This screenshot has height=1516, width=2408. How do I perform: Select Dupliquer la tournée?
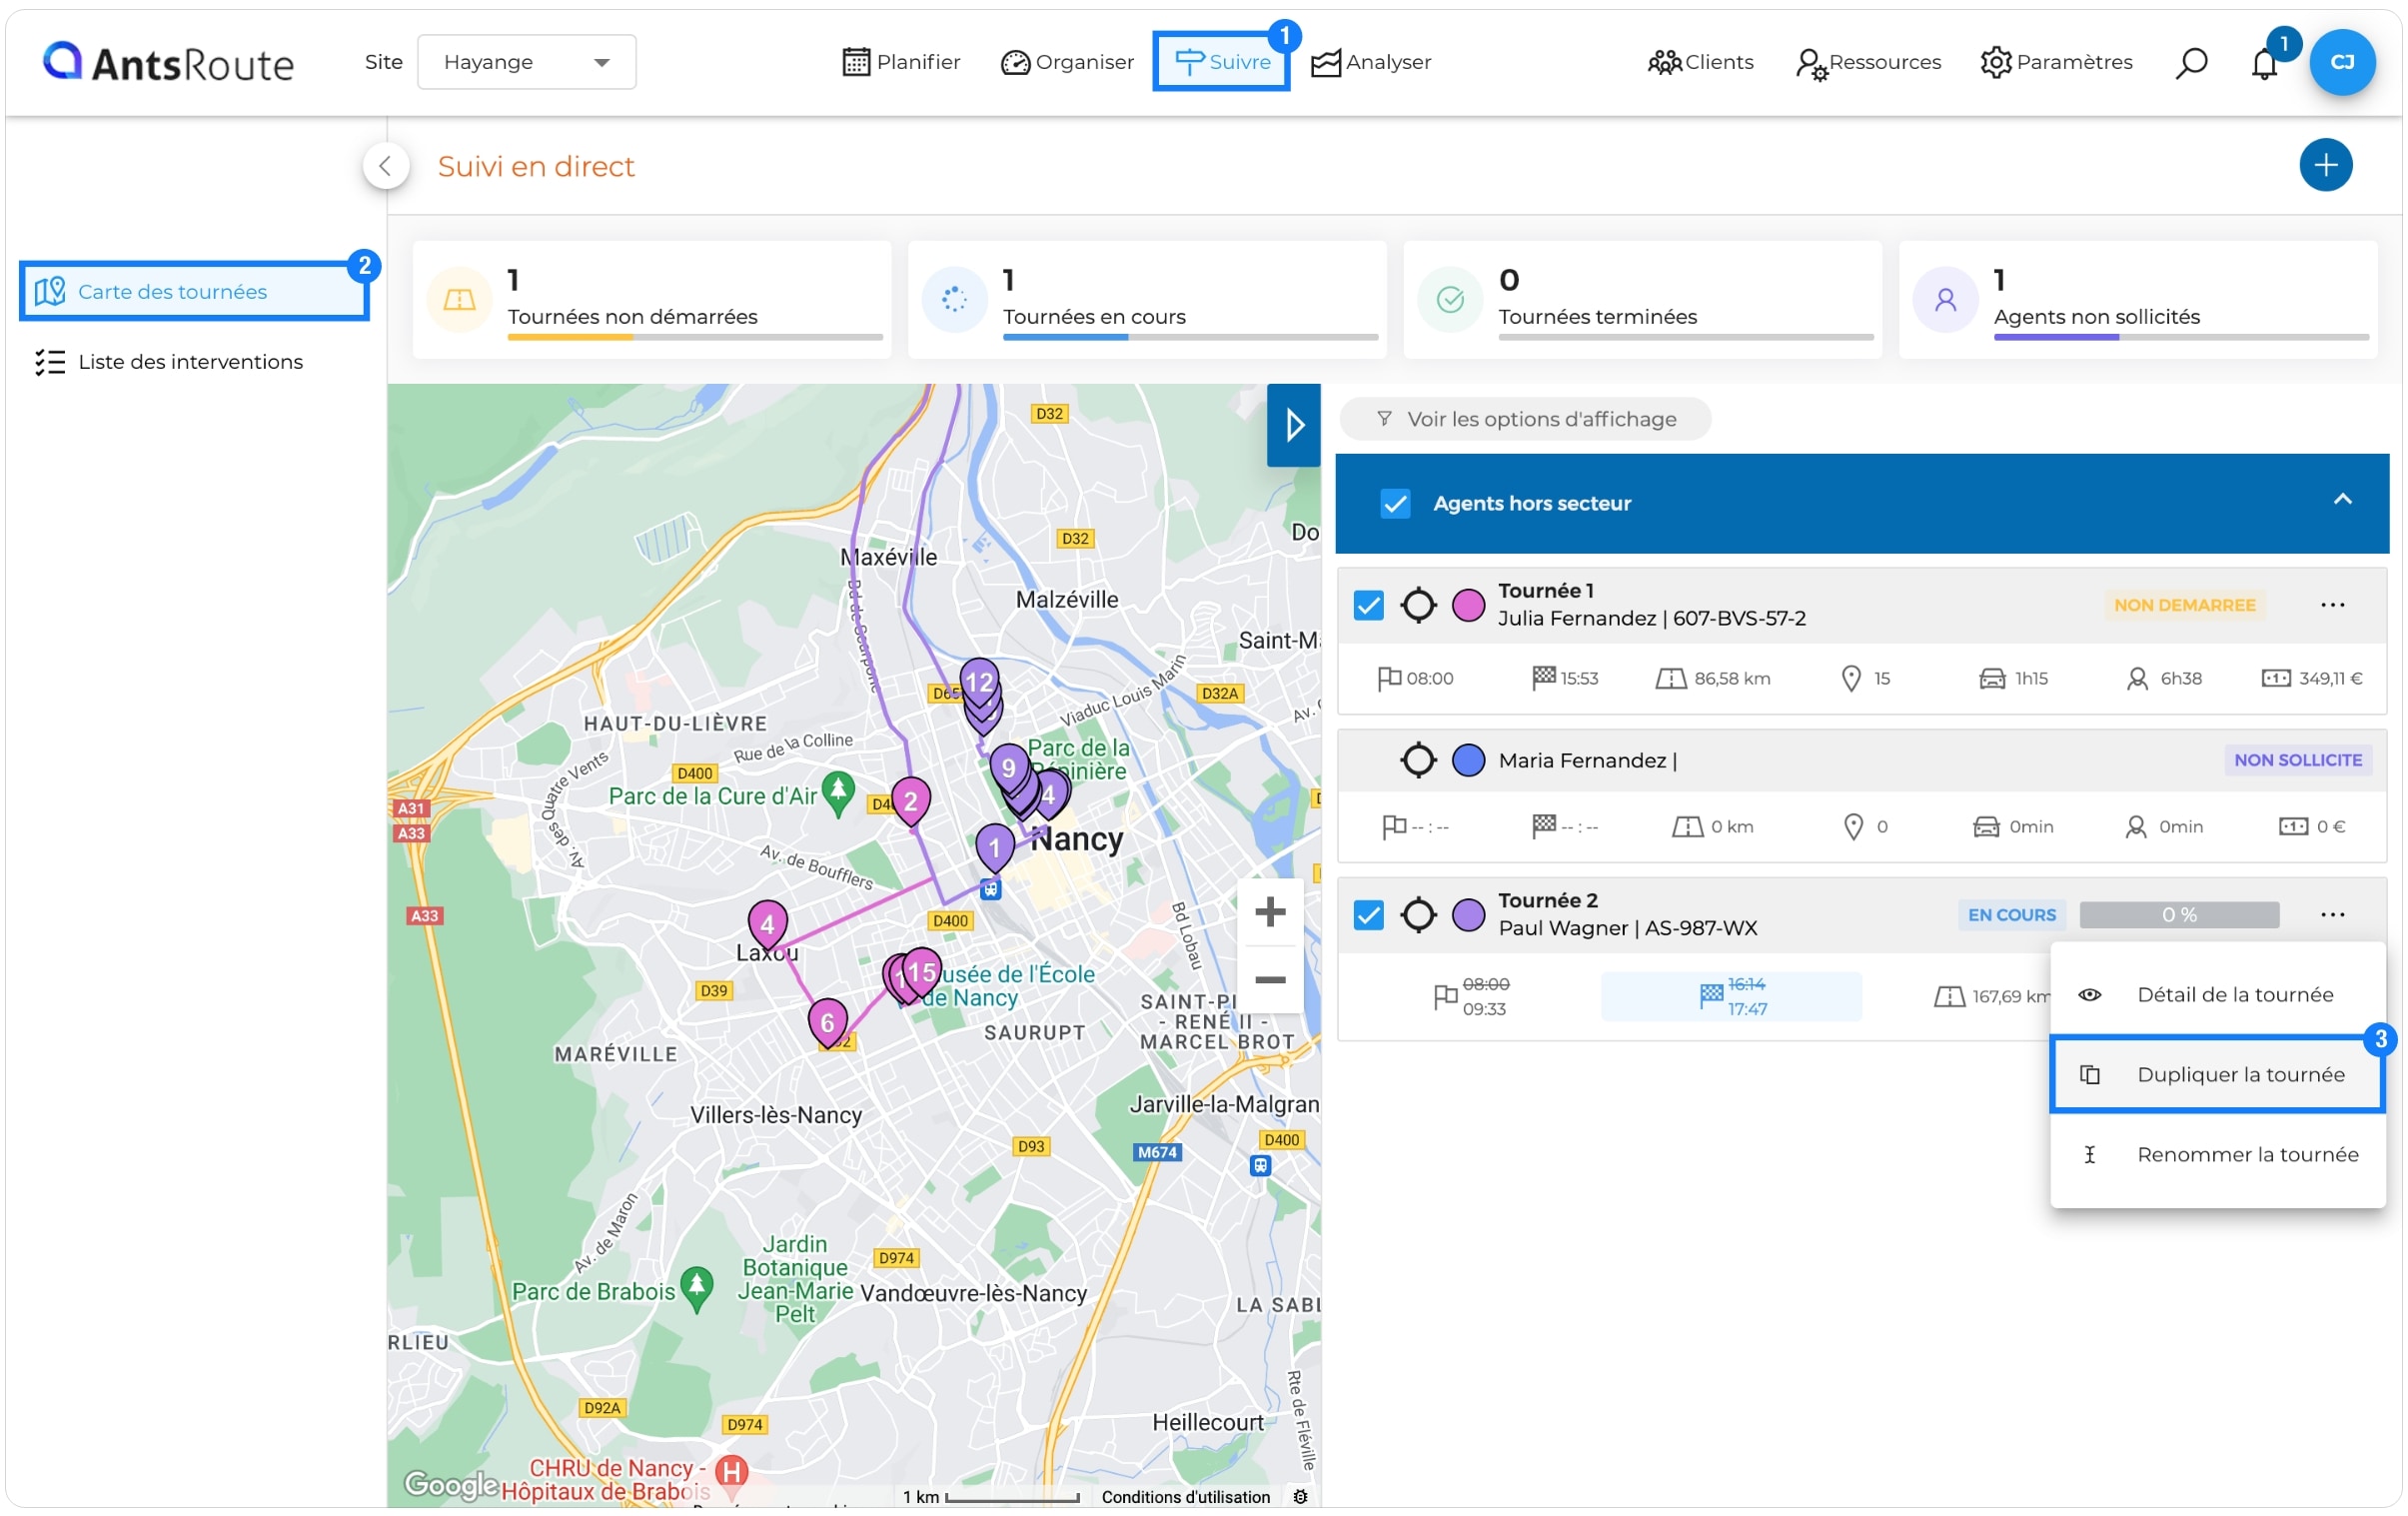coord(2217,1075)
